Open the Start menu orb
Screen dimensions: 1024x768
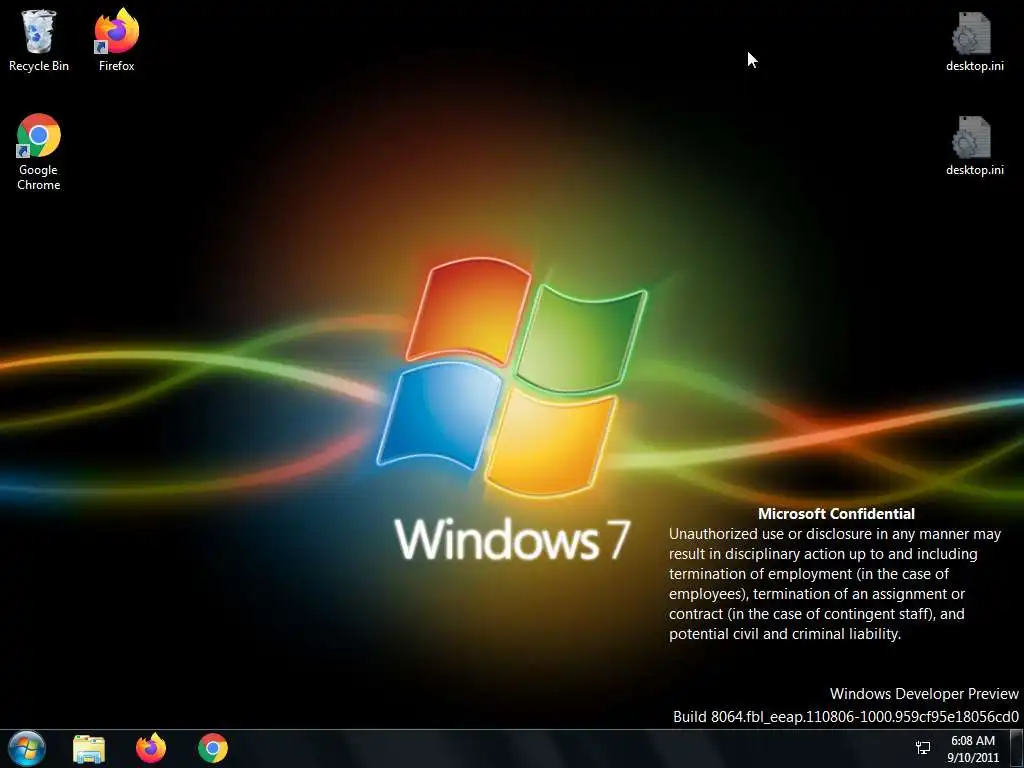coord(27,748)
